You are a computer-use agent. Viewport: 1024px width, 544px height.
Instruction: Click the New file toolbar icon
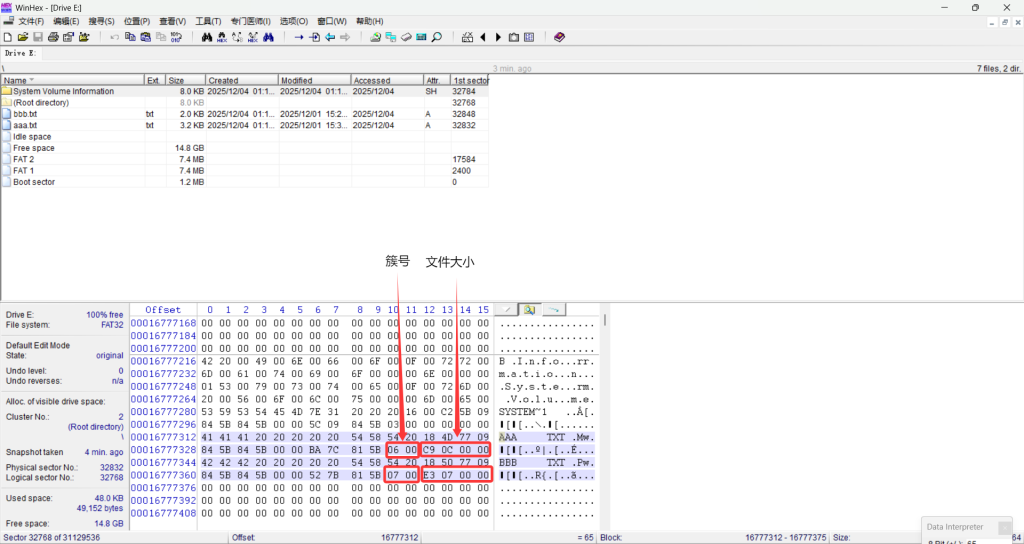(x=8, y=37)
